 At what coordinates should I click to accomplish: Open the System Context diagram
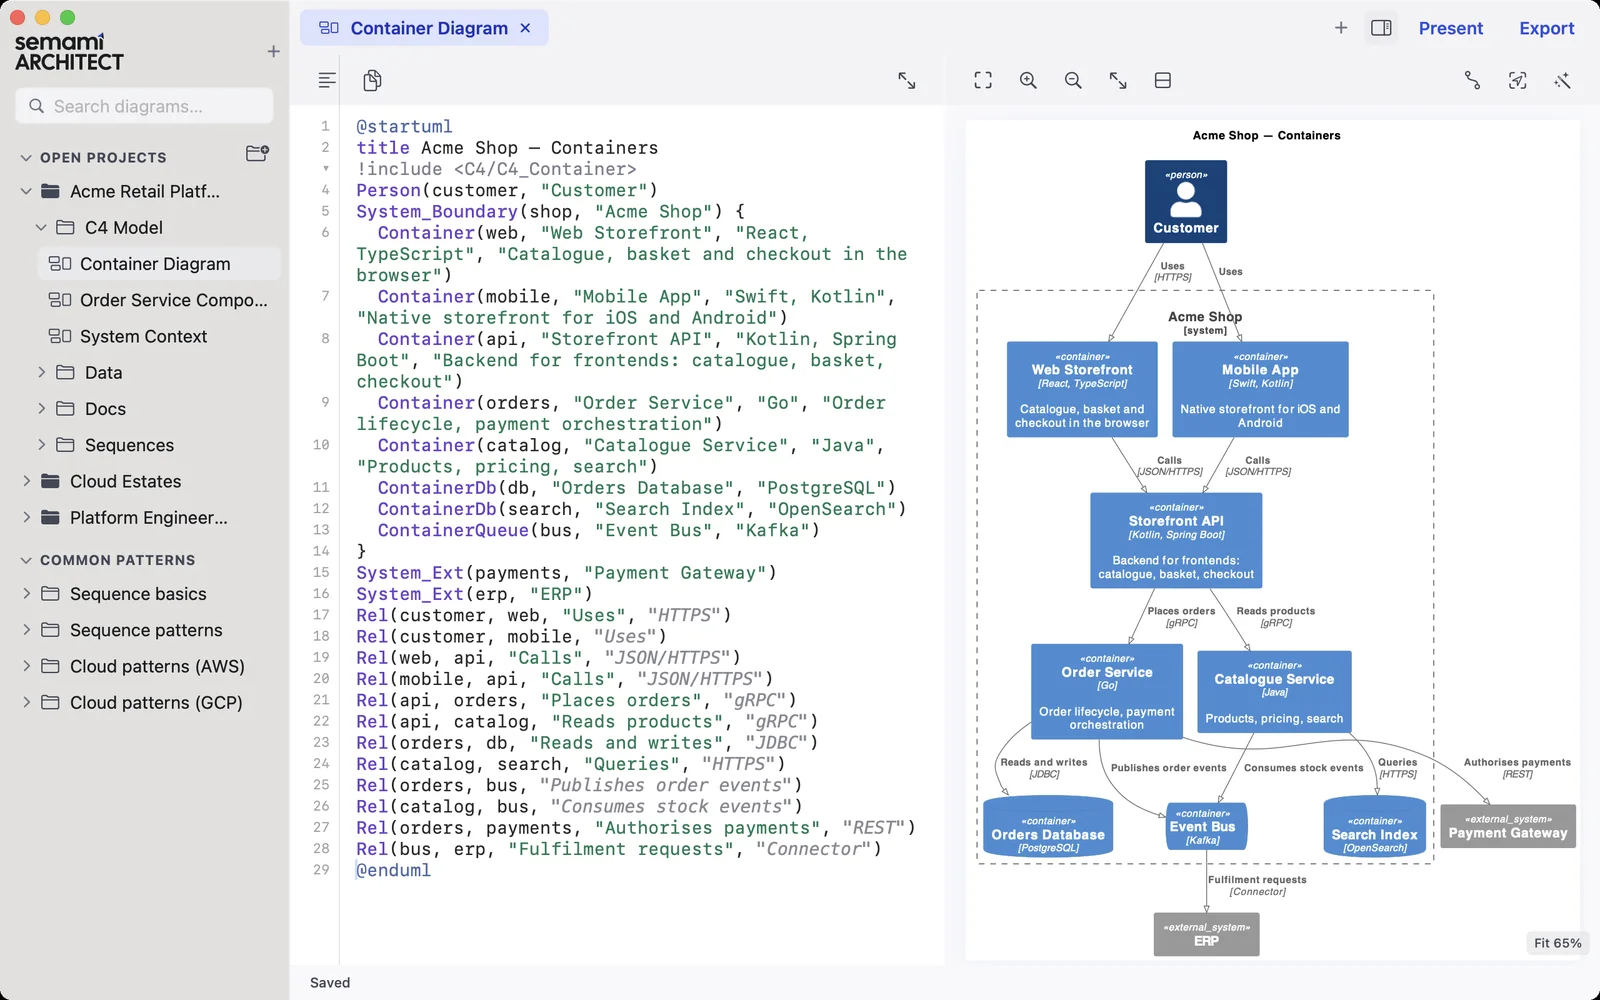143,336
